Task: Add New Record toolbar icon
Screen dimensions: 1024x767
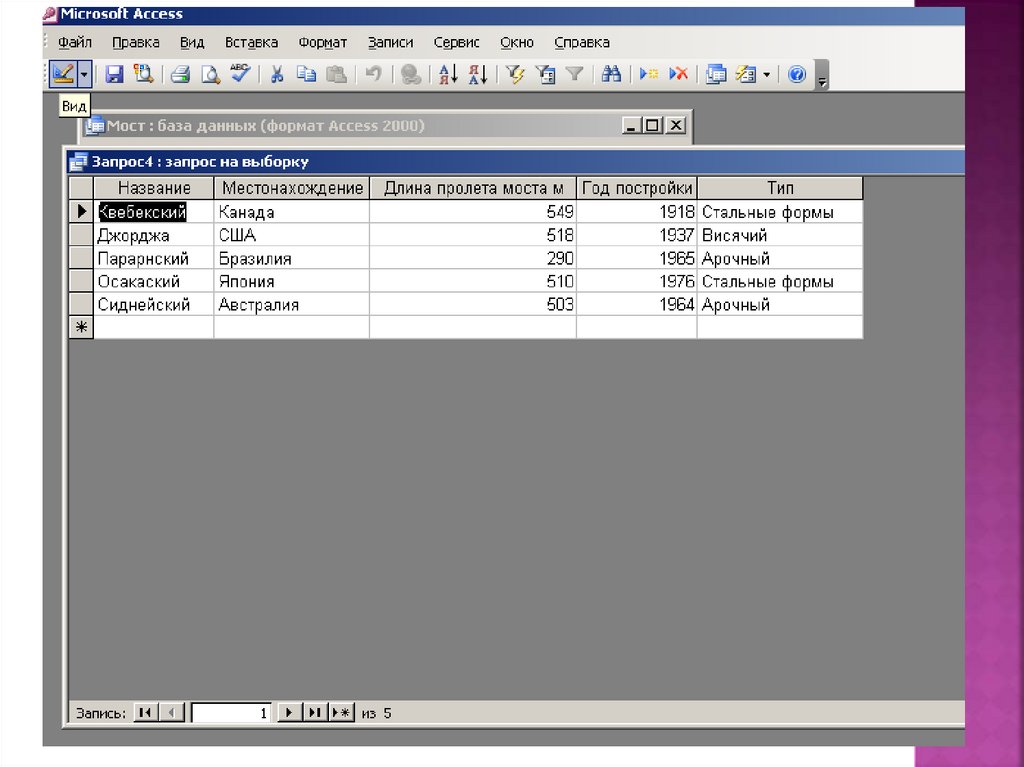Action: pyautogui.click(x=648, y=74)
